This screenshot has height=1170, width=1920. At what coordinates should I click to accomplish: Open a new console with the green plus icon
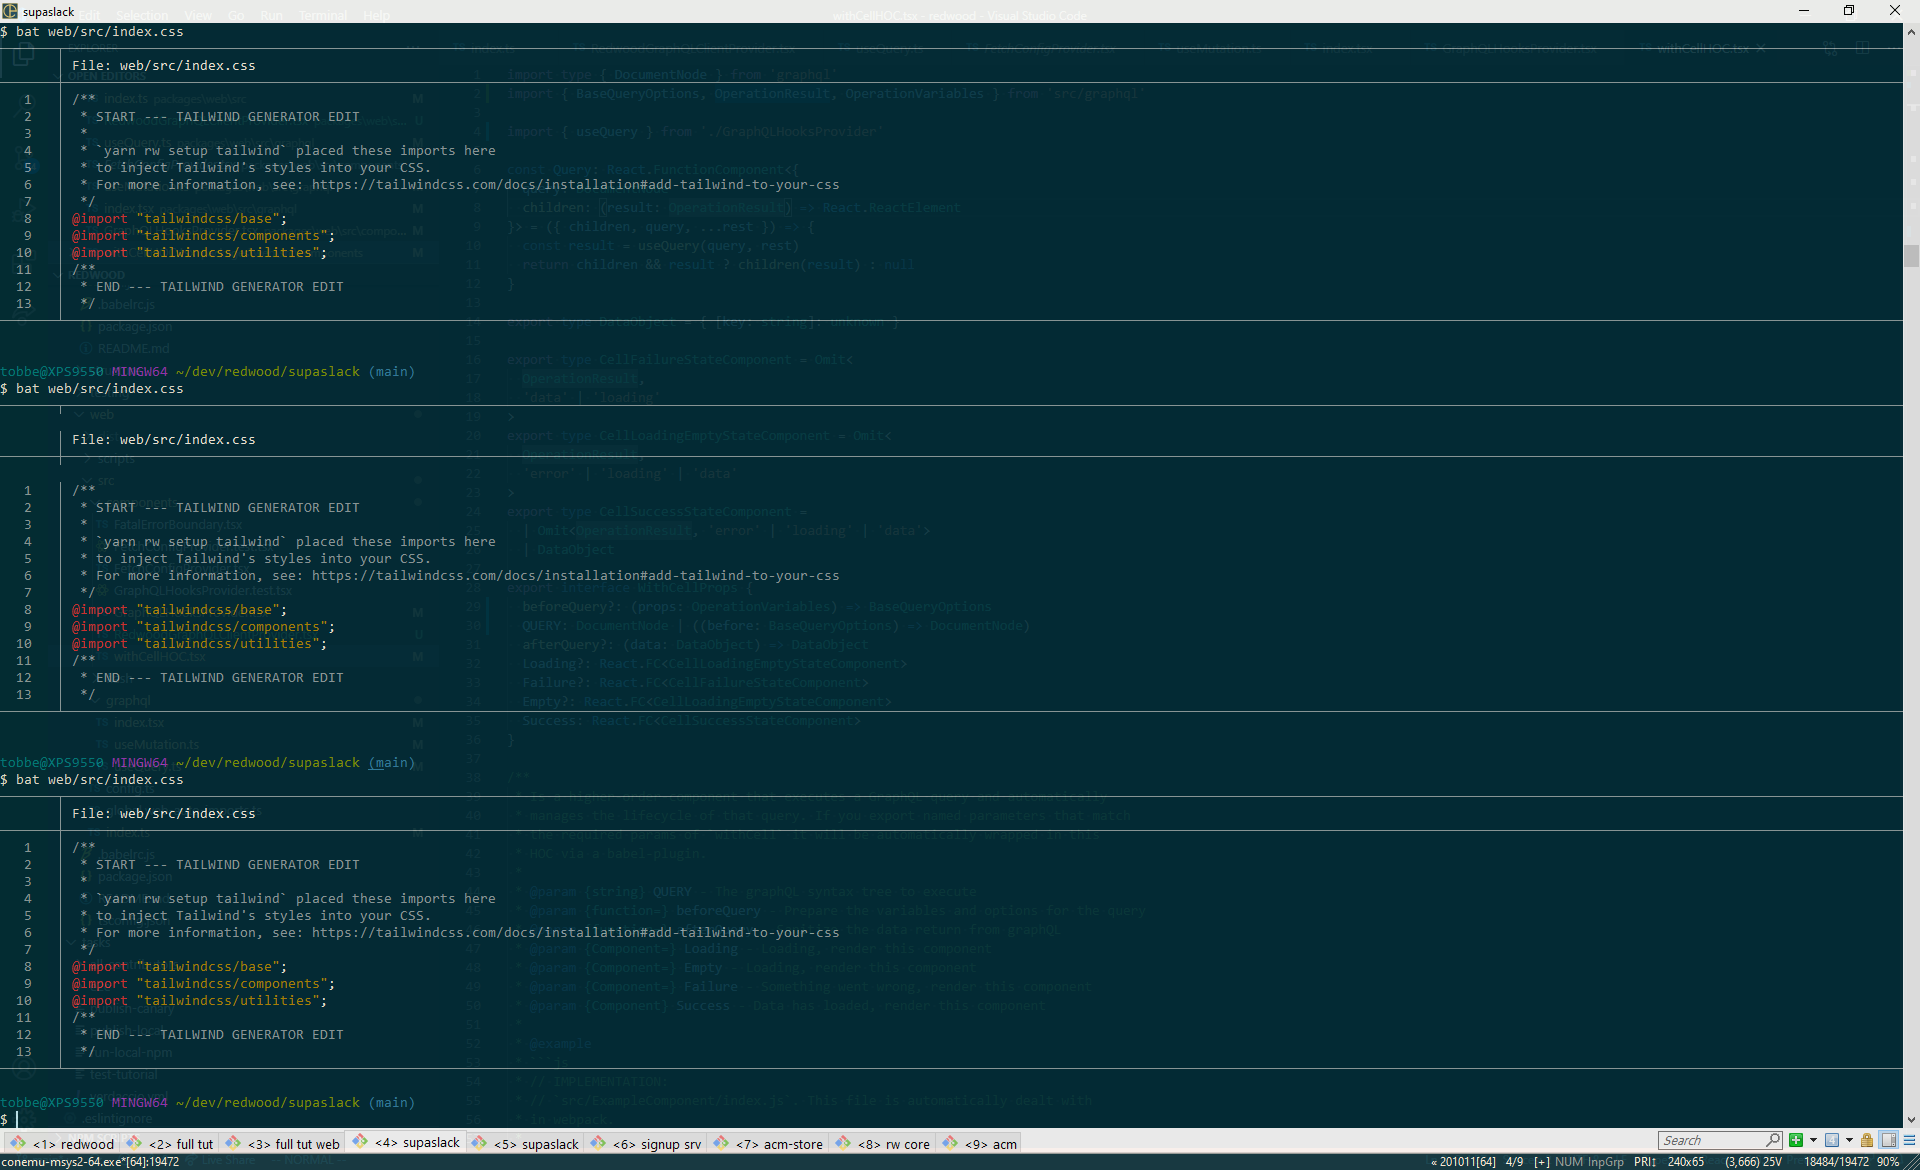pyautogui.click(x=1796, y=1140)
